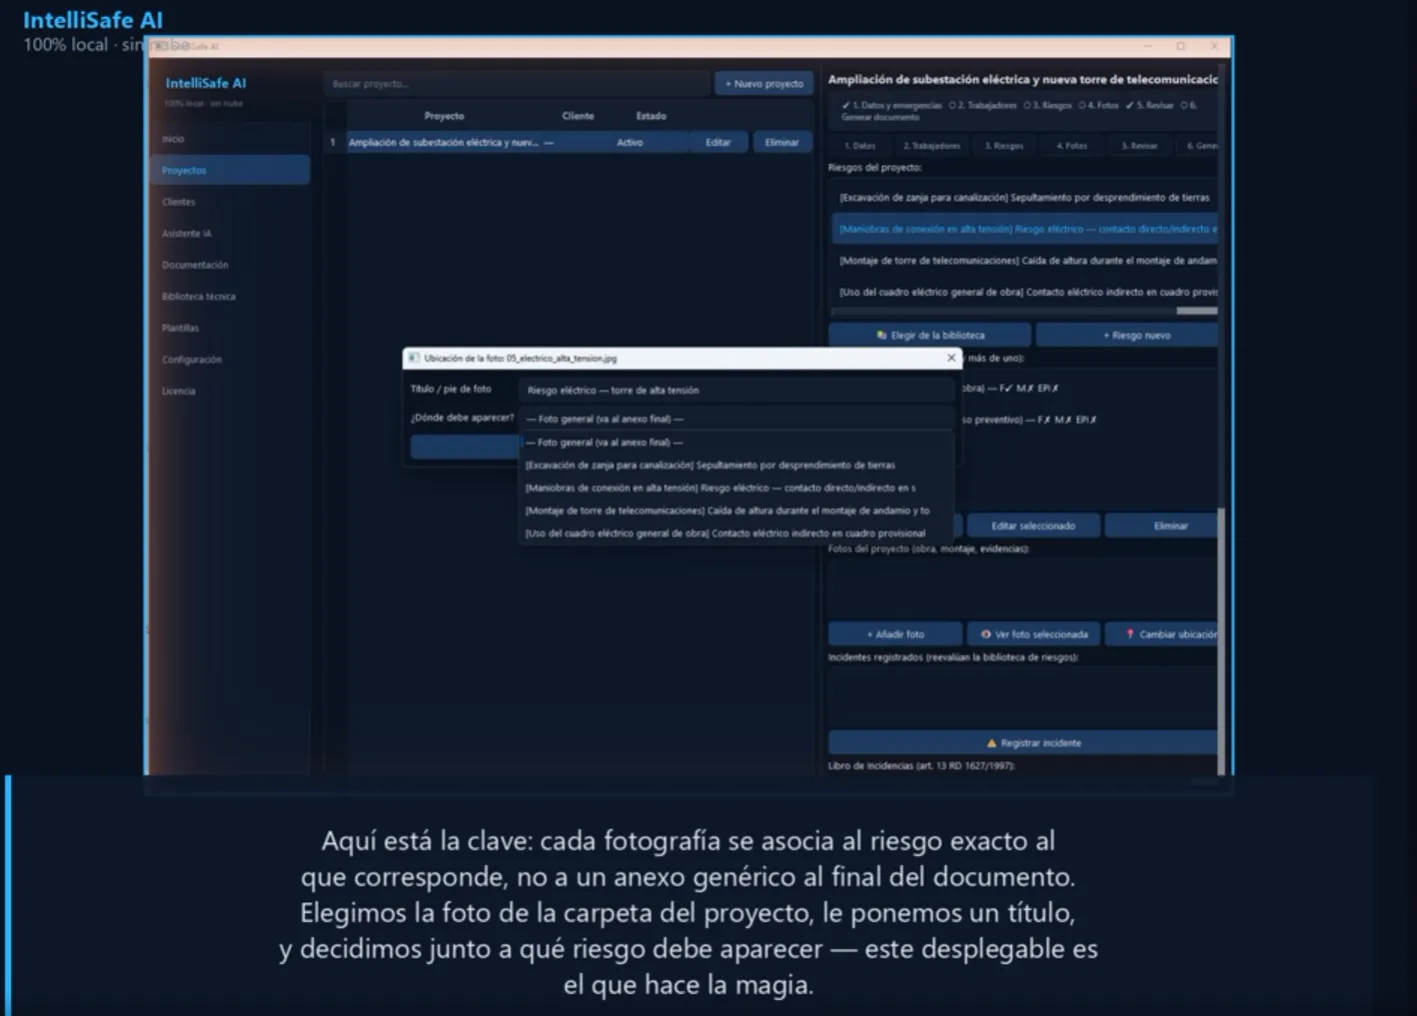Click the library icon button 'Elegir de la biblioteca'
This screenshot has height=1016, width=1417.
point(929,335)
